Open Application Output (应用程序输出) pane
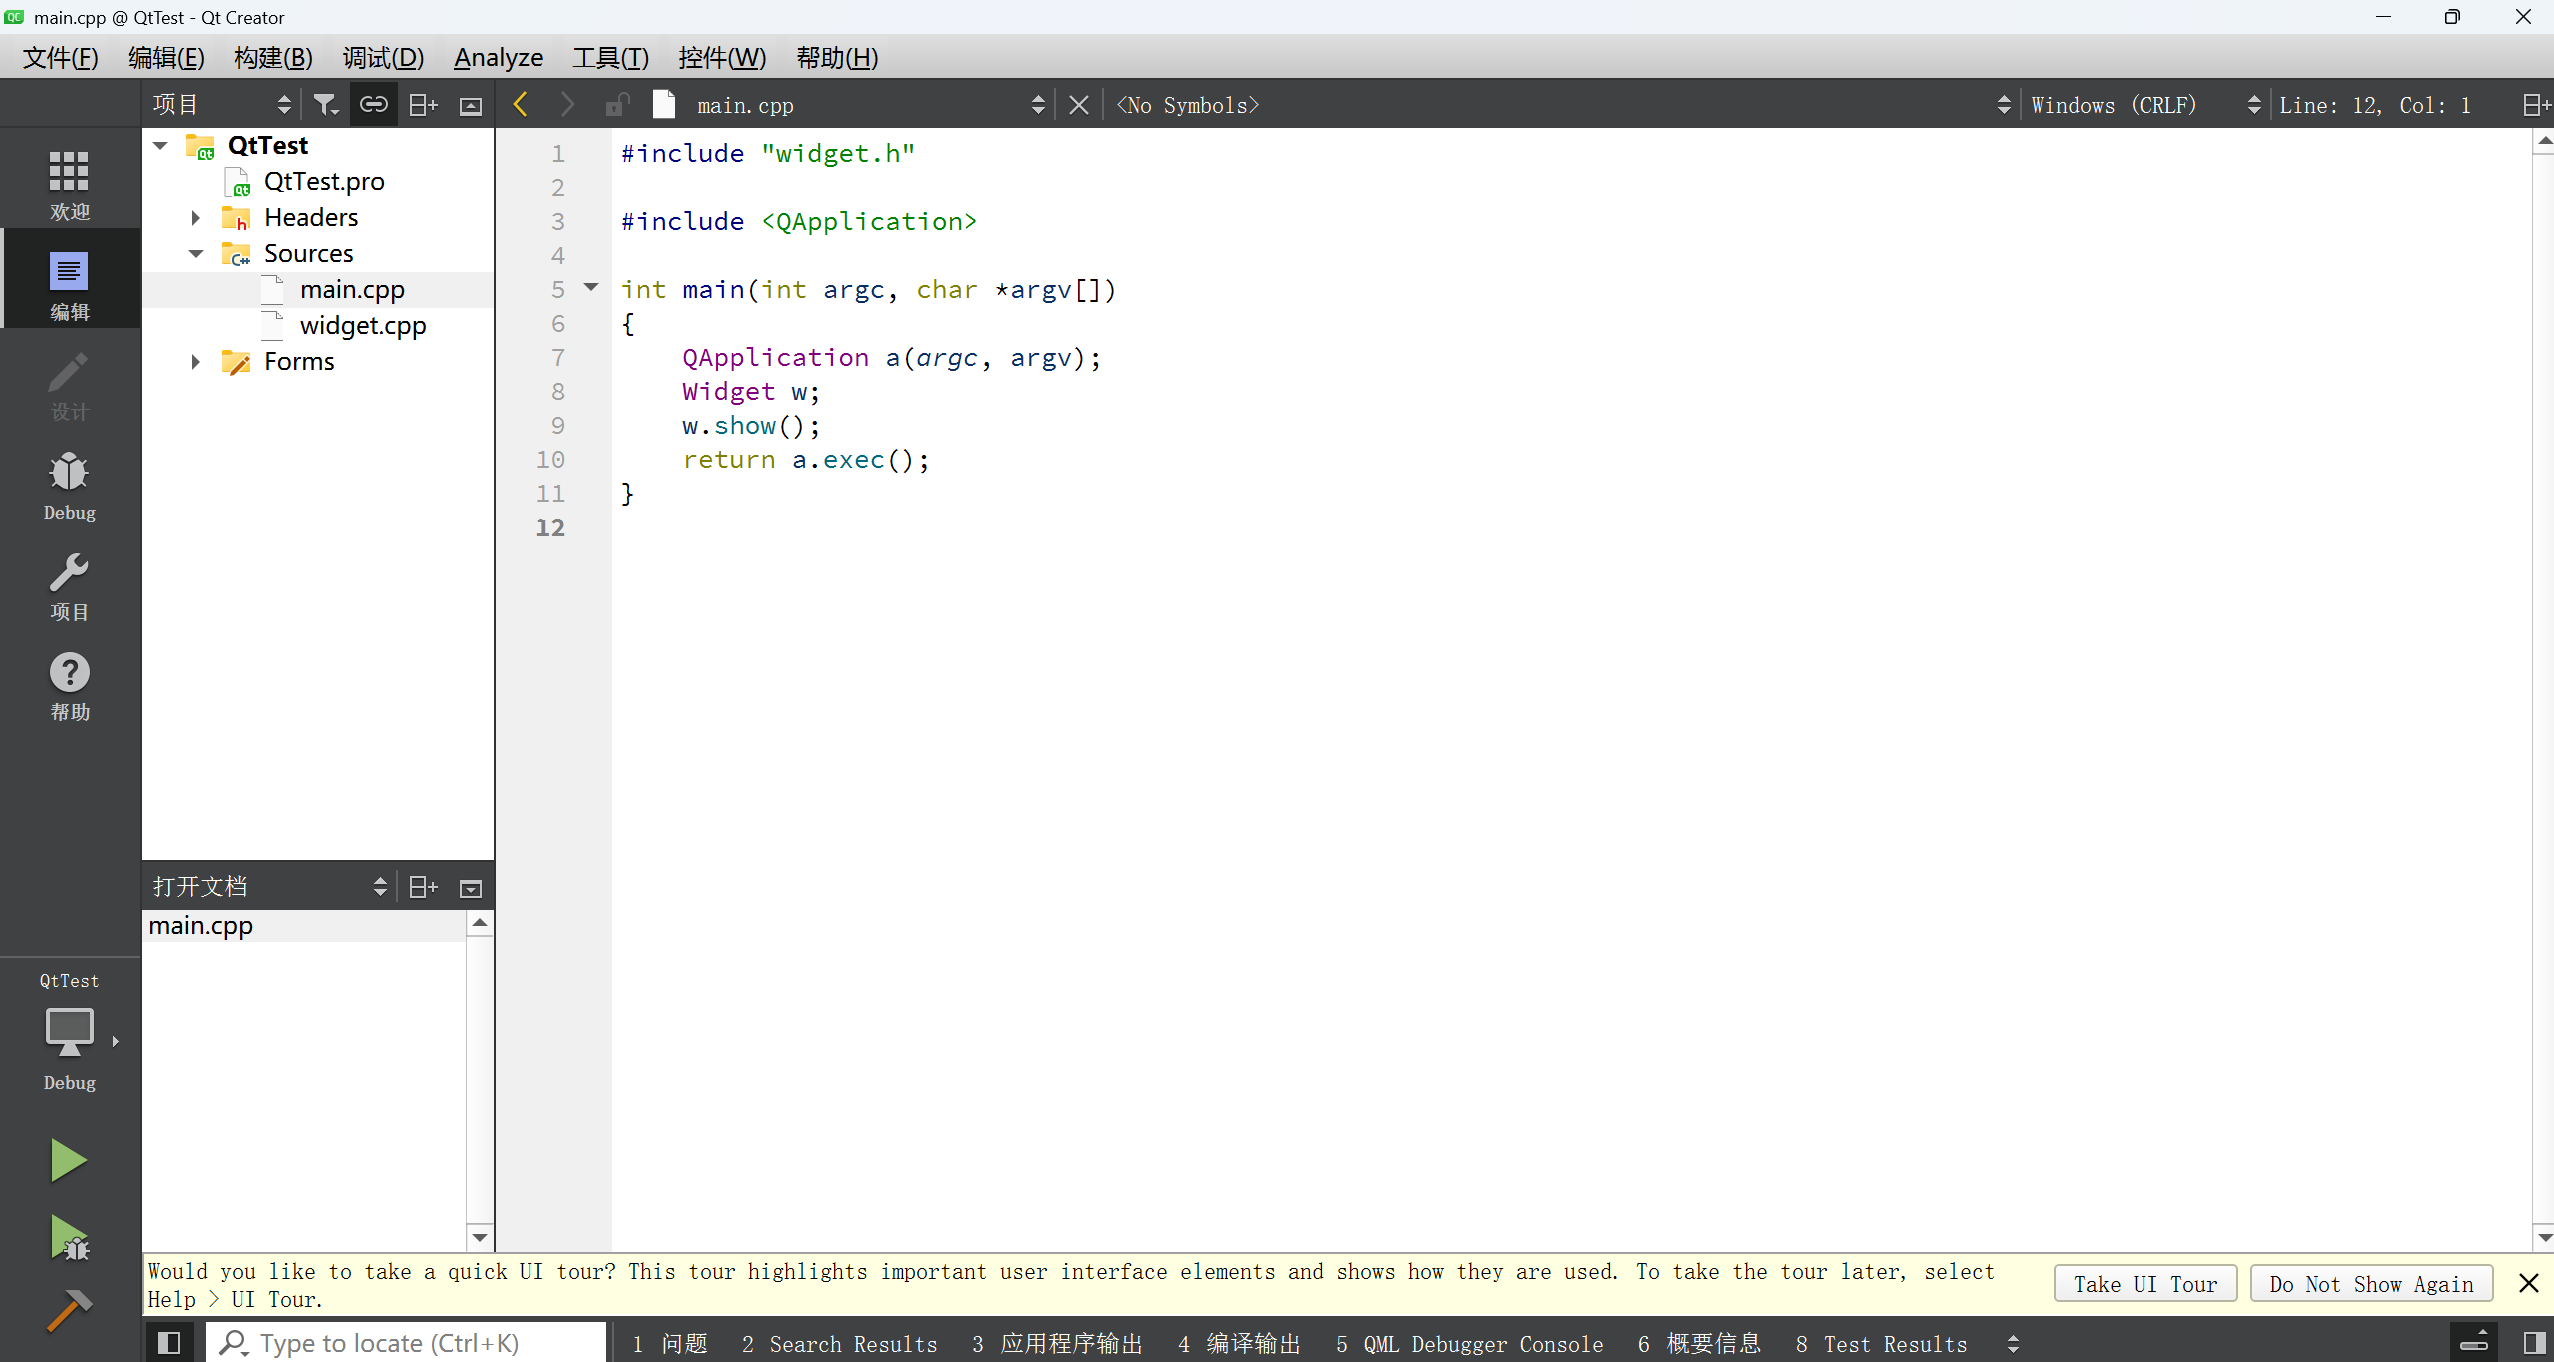2554x1362 pixels. 1058,1344
